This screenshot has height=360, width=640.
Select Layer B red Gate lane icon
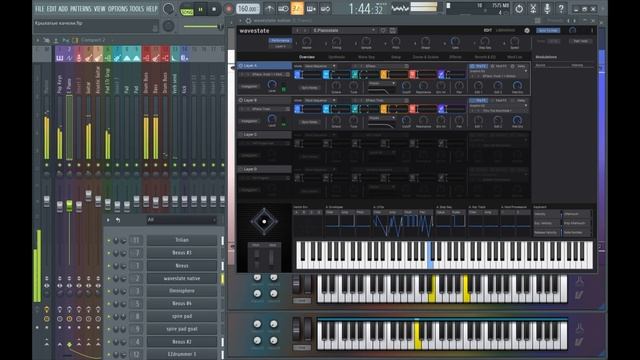[412, 109]
